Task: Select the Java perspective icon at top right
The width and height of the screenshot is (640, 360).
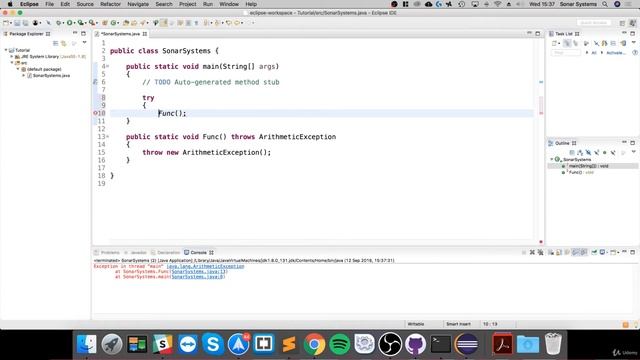Action: (x=633, y=23)
